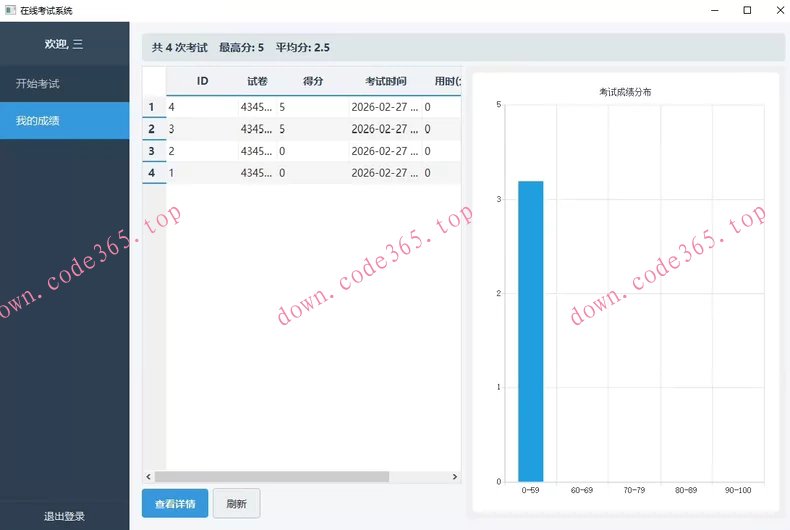Screen dimensions: 790x530
Task: Click the 考试成绩分布 chart title
Action: pyautogui.click(x=625, y=92)
